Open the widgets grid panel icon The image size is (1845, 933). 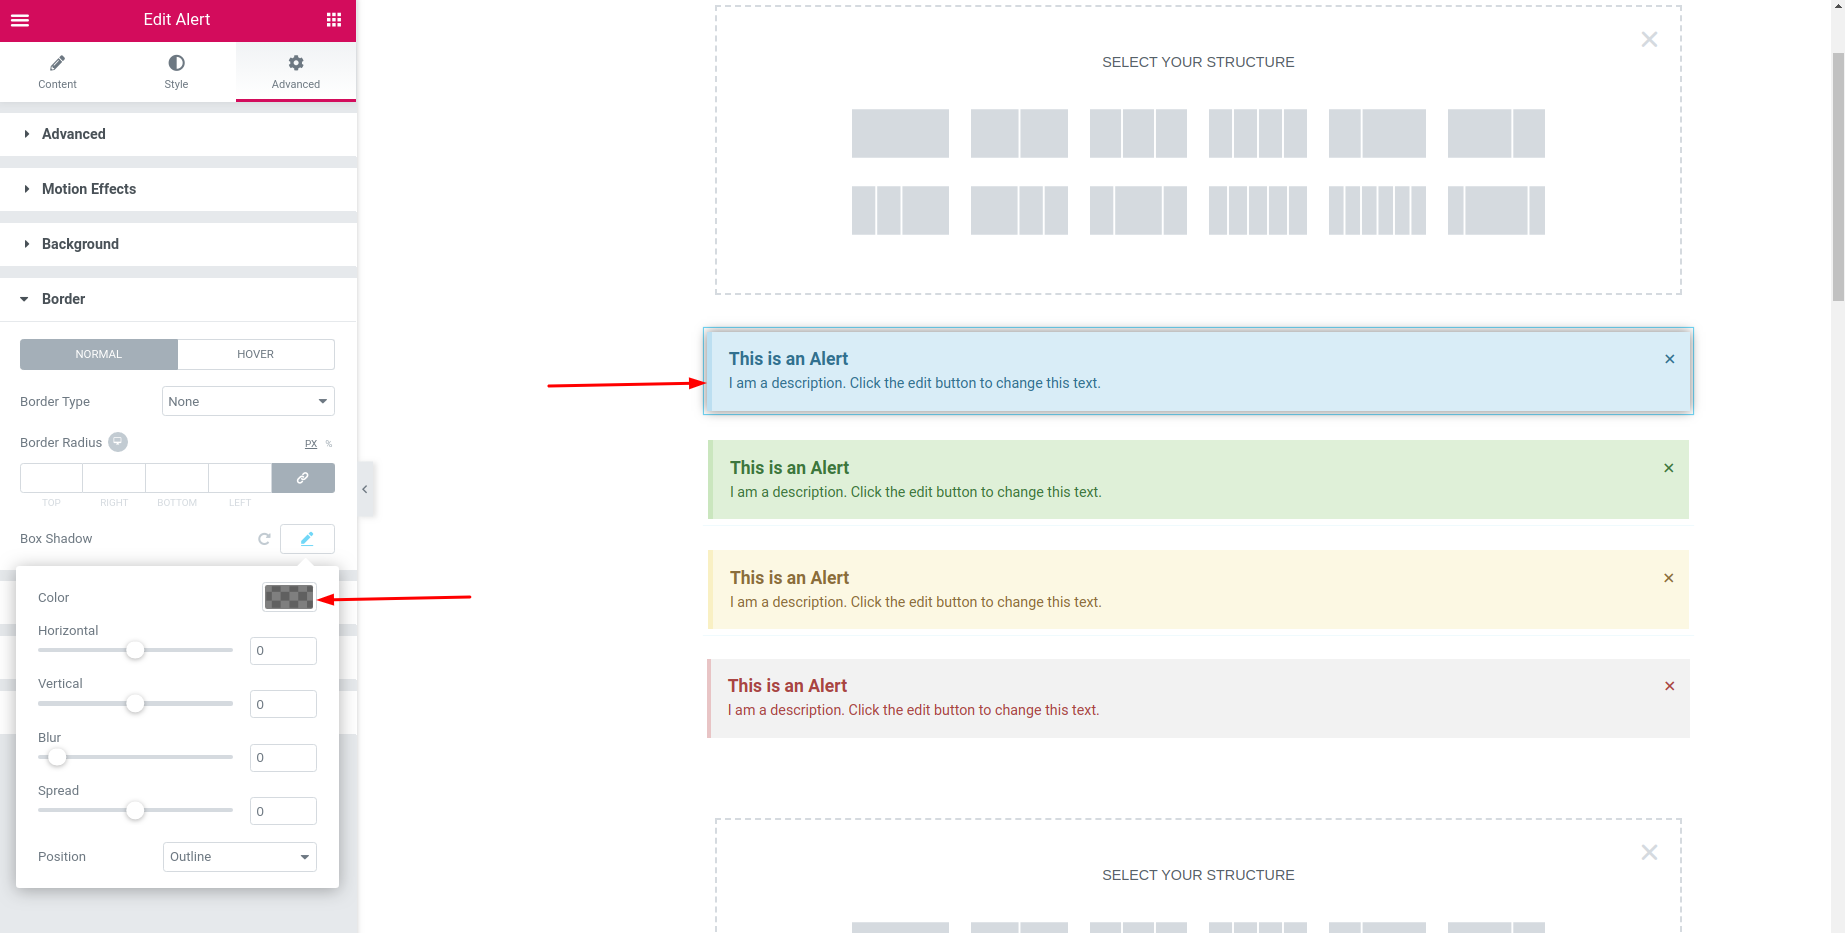pos(334,20)
